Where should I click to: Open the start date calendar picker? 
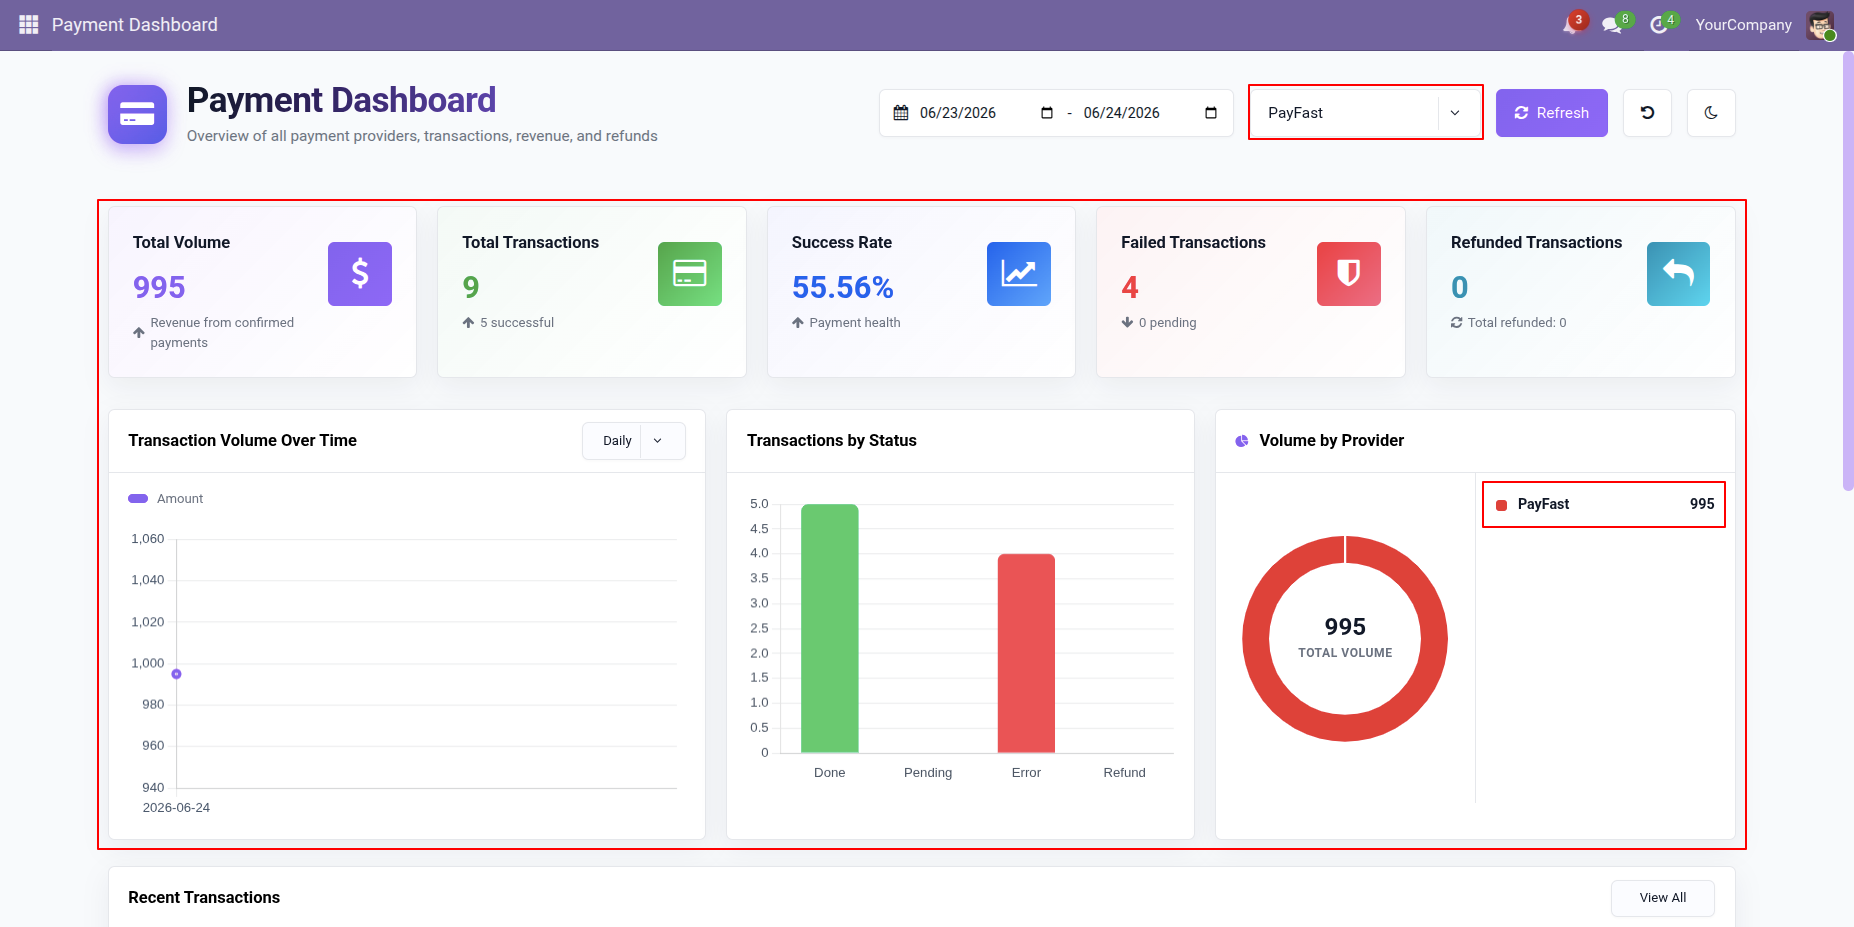(x=1047, y=113)
